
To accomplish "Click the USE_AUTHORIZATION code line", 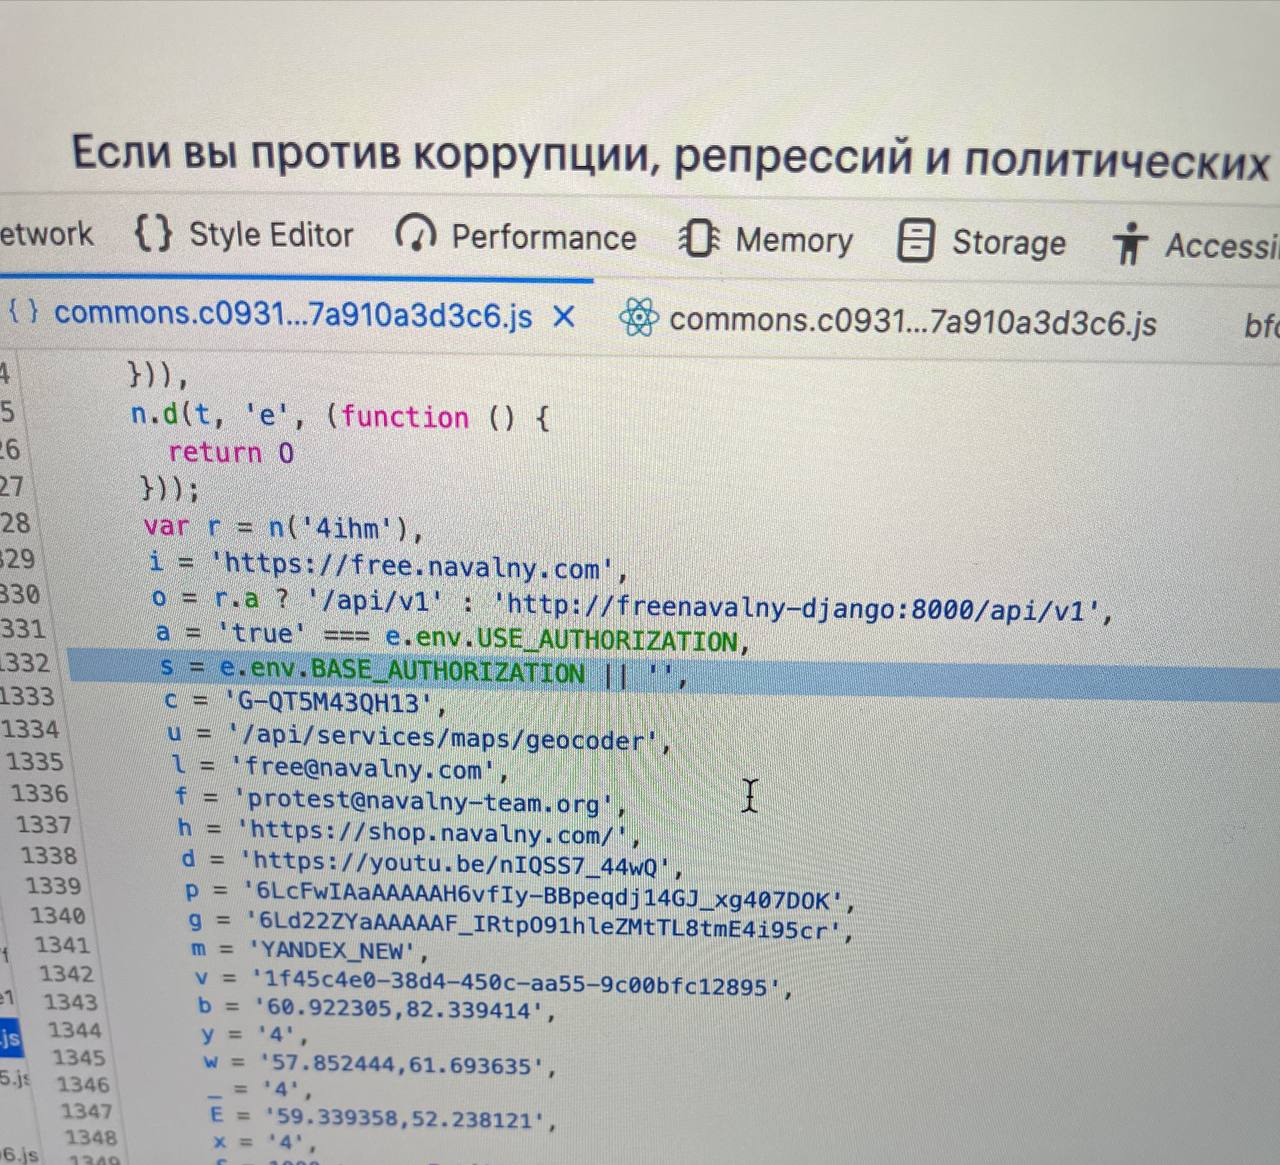I will pos(452,636).
